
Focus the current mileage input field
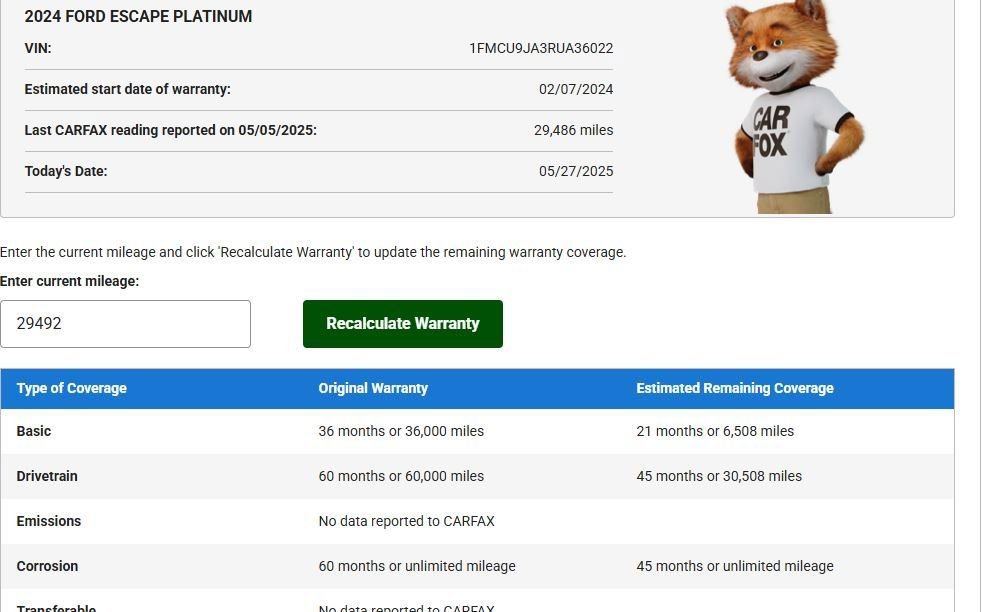pos(125,324)
